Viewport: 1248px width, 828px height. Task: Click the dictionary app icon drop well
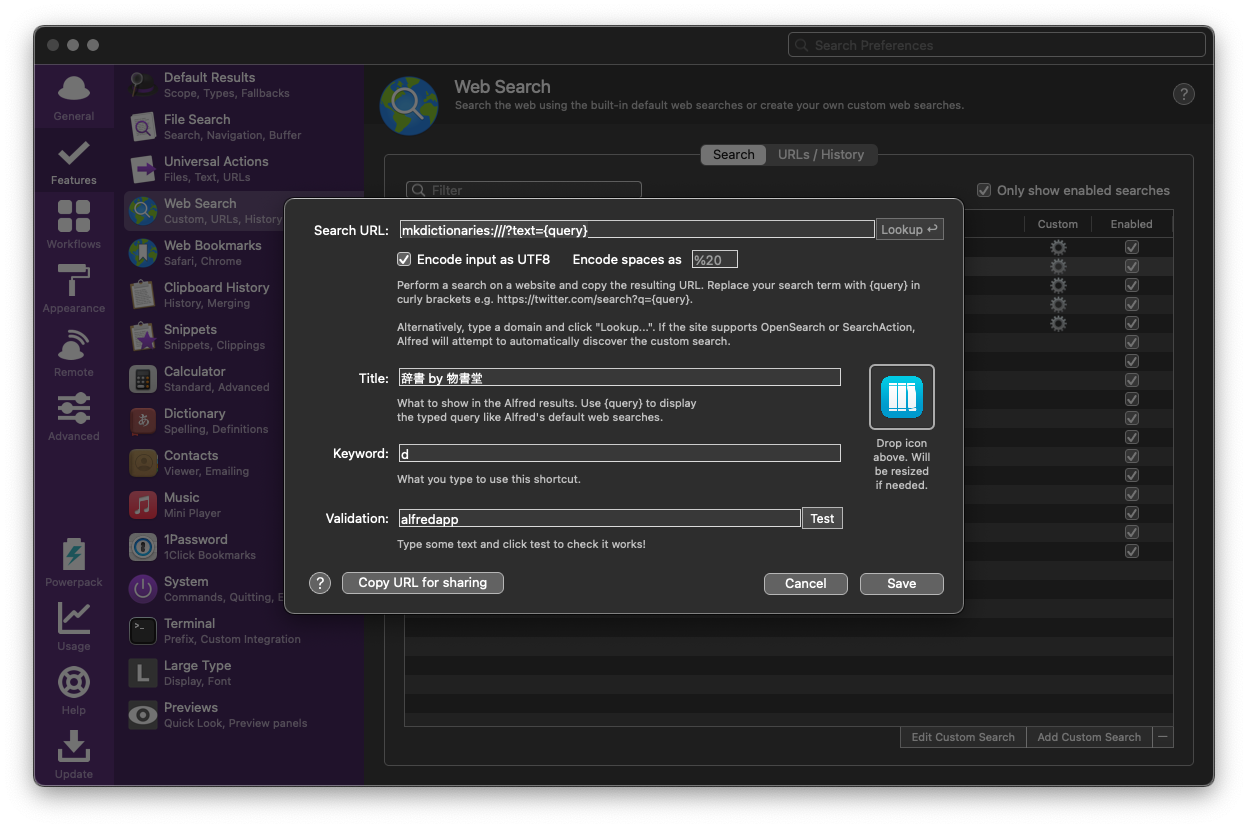coord(902,397)
